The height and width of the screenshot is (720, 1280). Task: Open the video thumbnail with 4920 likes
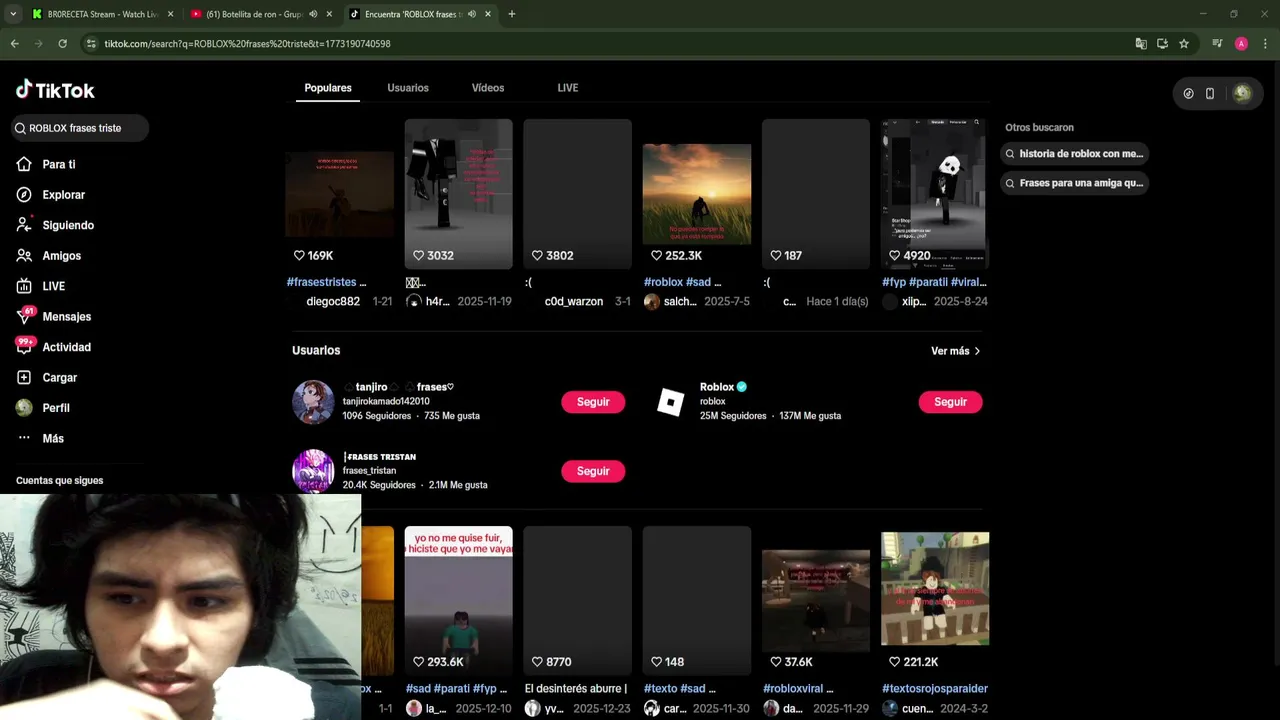tap(935, 194)
